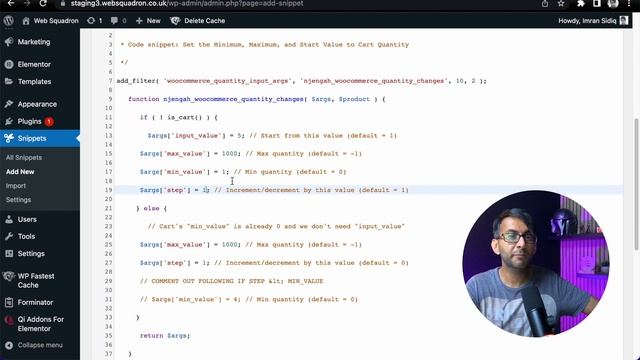The image size is (640, 360).
Task: Open the New content menu
Action: click(148, 21)
